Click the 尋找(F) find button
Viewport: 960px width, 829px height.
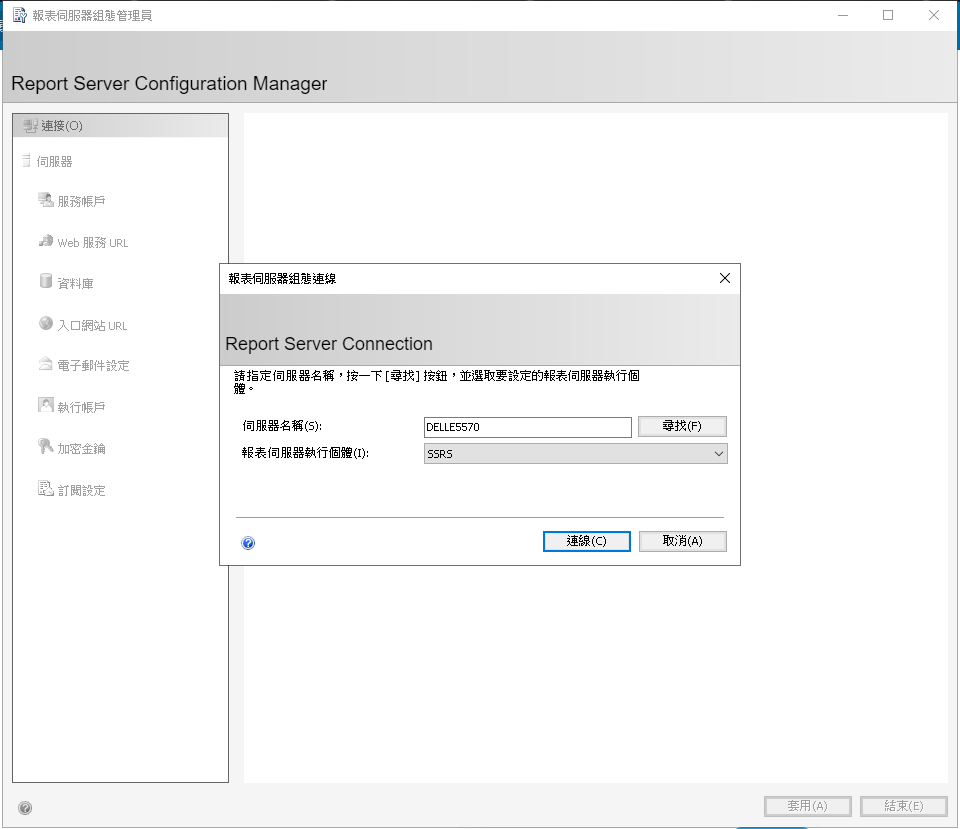coord(682,427)
